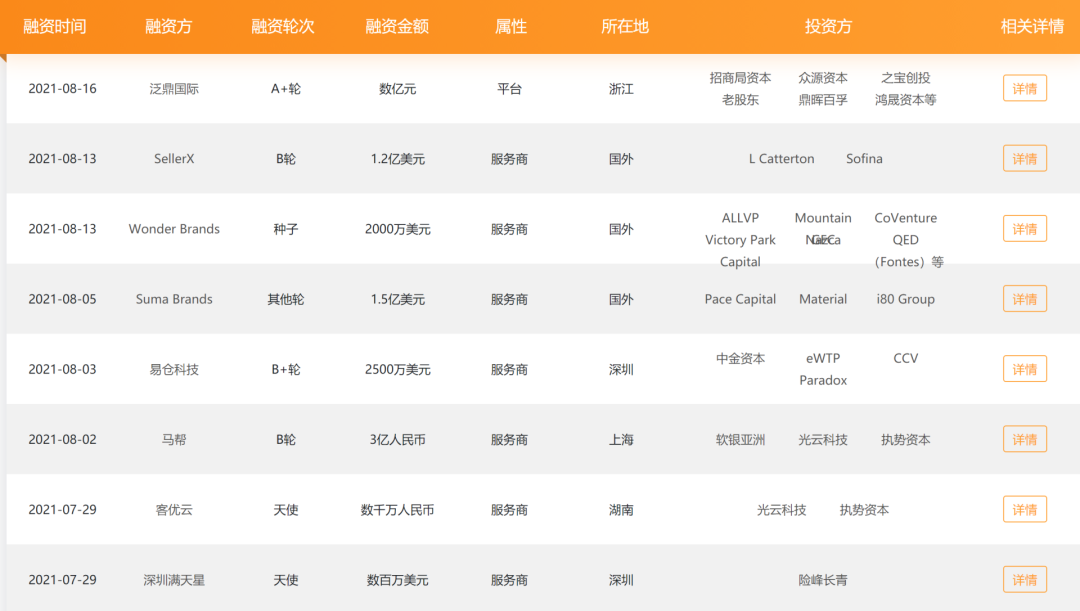
Task: Click amount 数千万人民币
Action: (397, 510)
